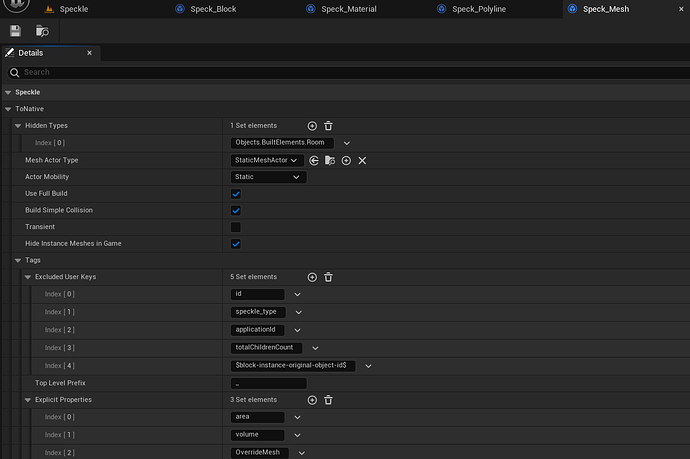Edit the Objects.BuiltElements.Room text field
The width and height of the screenshot is (690, 459).
(282, 143)
